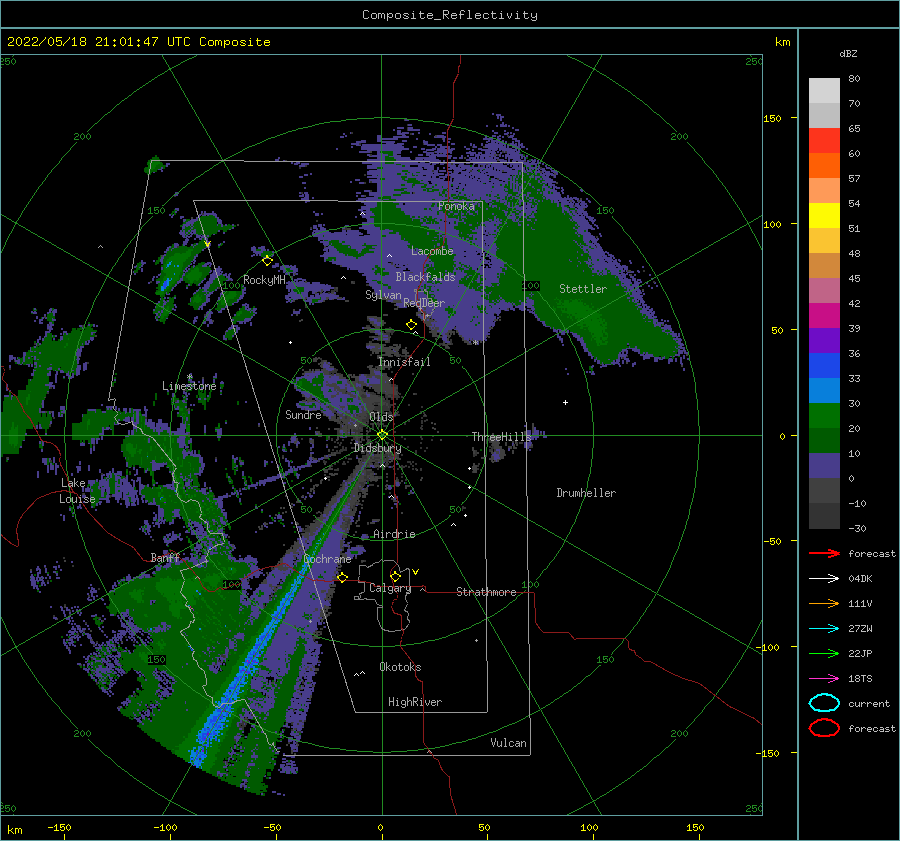Click the HighRiver city label

click(x=415, y=702)
